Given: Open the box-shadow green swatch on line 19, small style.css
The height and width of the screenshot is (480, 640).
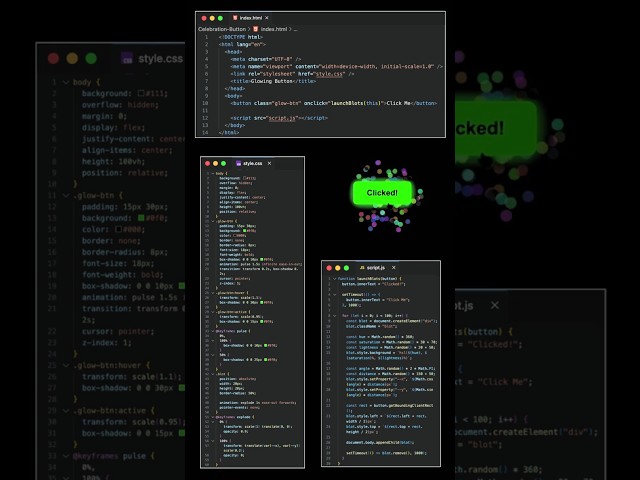Looking at the screenshot, I should coord(261,260).
